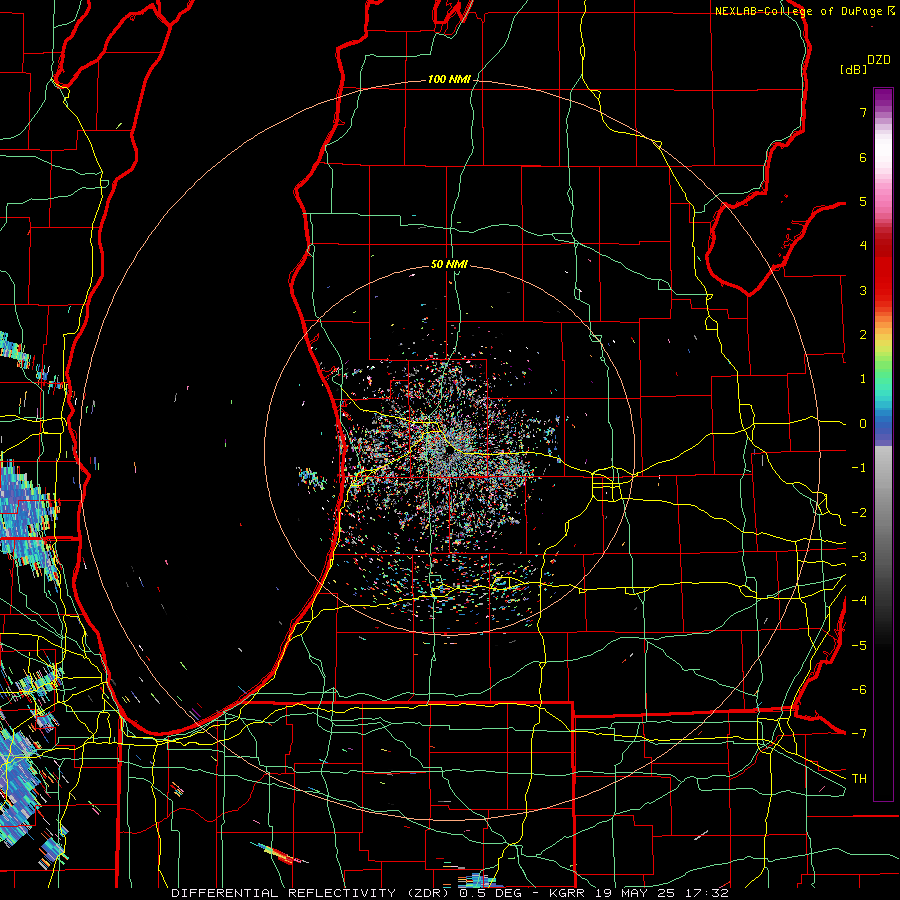Click the 2 value on color scale
This screenshot has width=900, height=900.
click(x=863, y=335)
